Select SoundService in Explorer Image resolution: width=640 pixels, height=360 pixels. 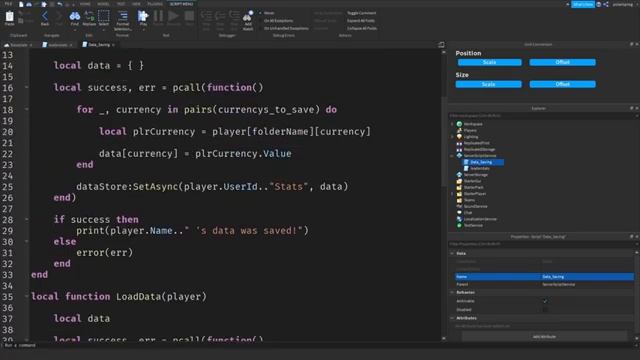click(476, 207)
